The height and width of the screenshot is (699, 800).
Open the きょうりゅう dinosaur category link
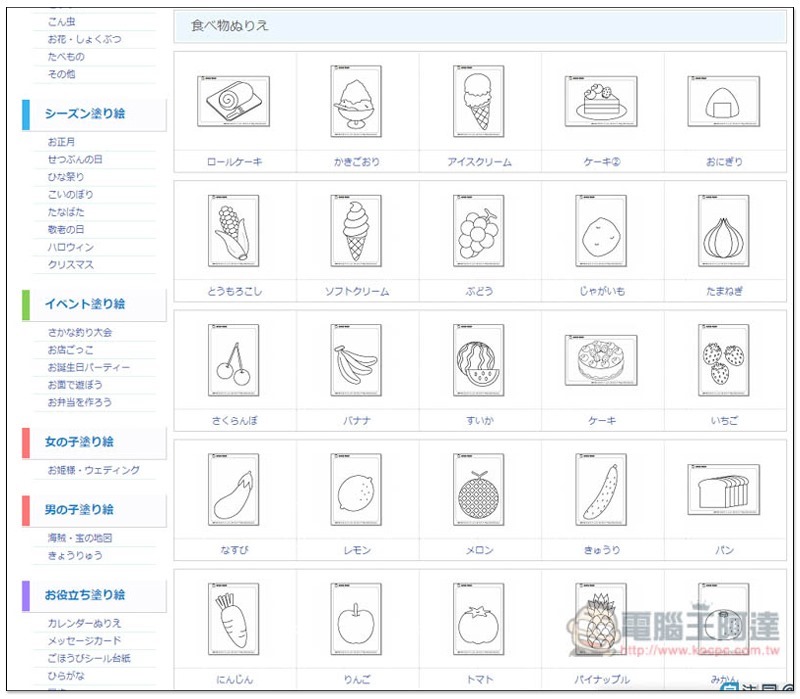[75, 555]
